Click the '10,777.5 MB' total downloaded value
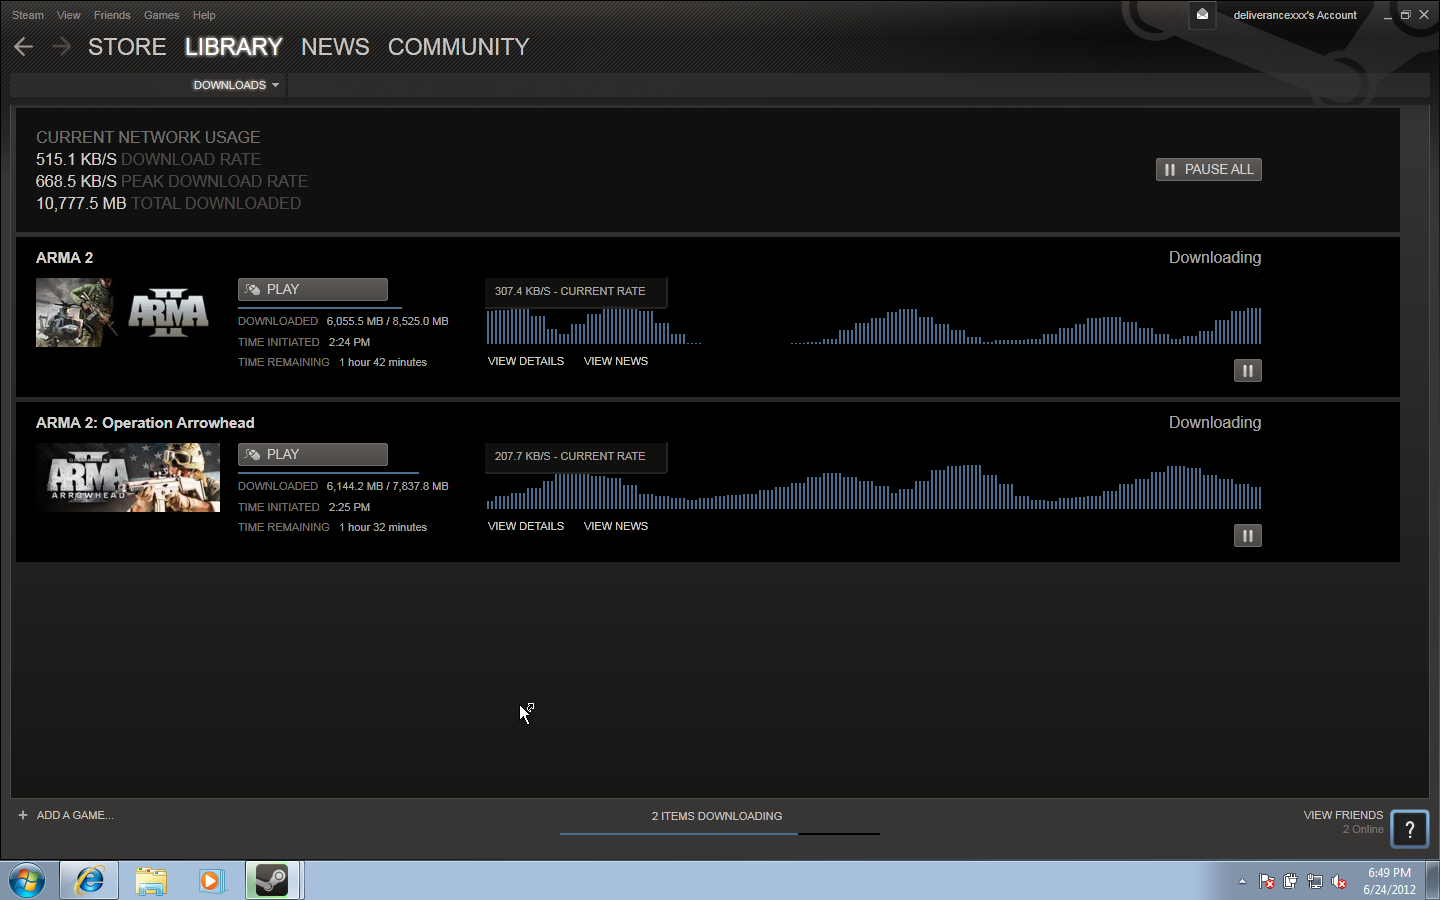Image resolution: width=1440 pixels, height=900 pixels. coord(81,203)
